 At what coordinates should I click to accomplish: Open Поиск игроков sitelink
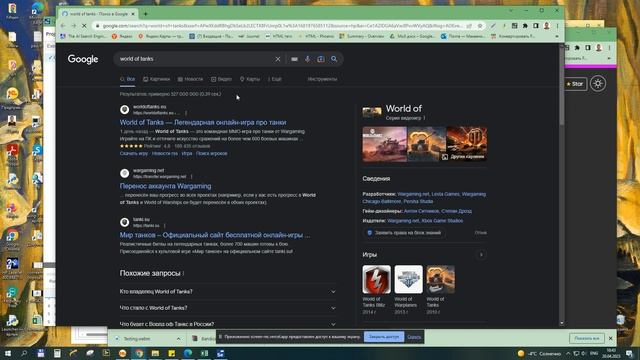(x=211, y=153)
